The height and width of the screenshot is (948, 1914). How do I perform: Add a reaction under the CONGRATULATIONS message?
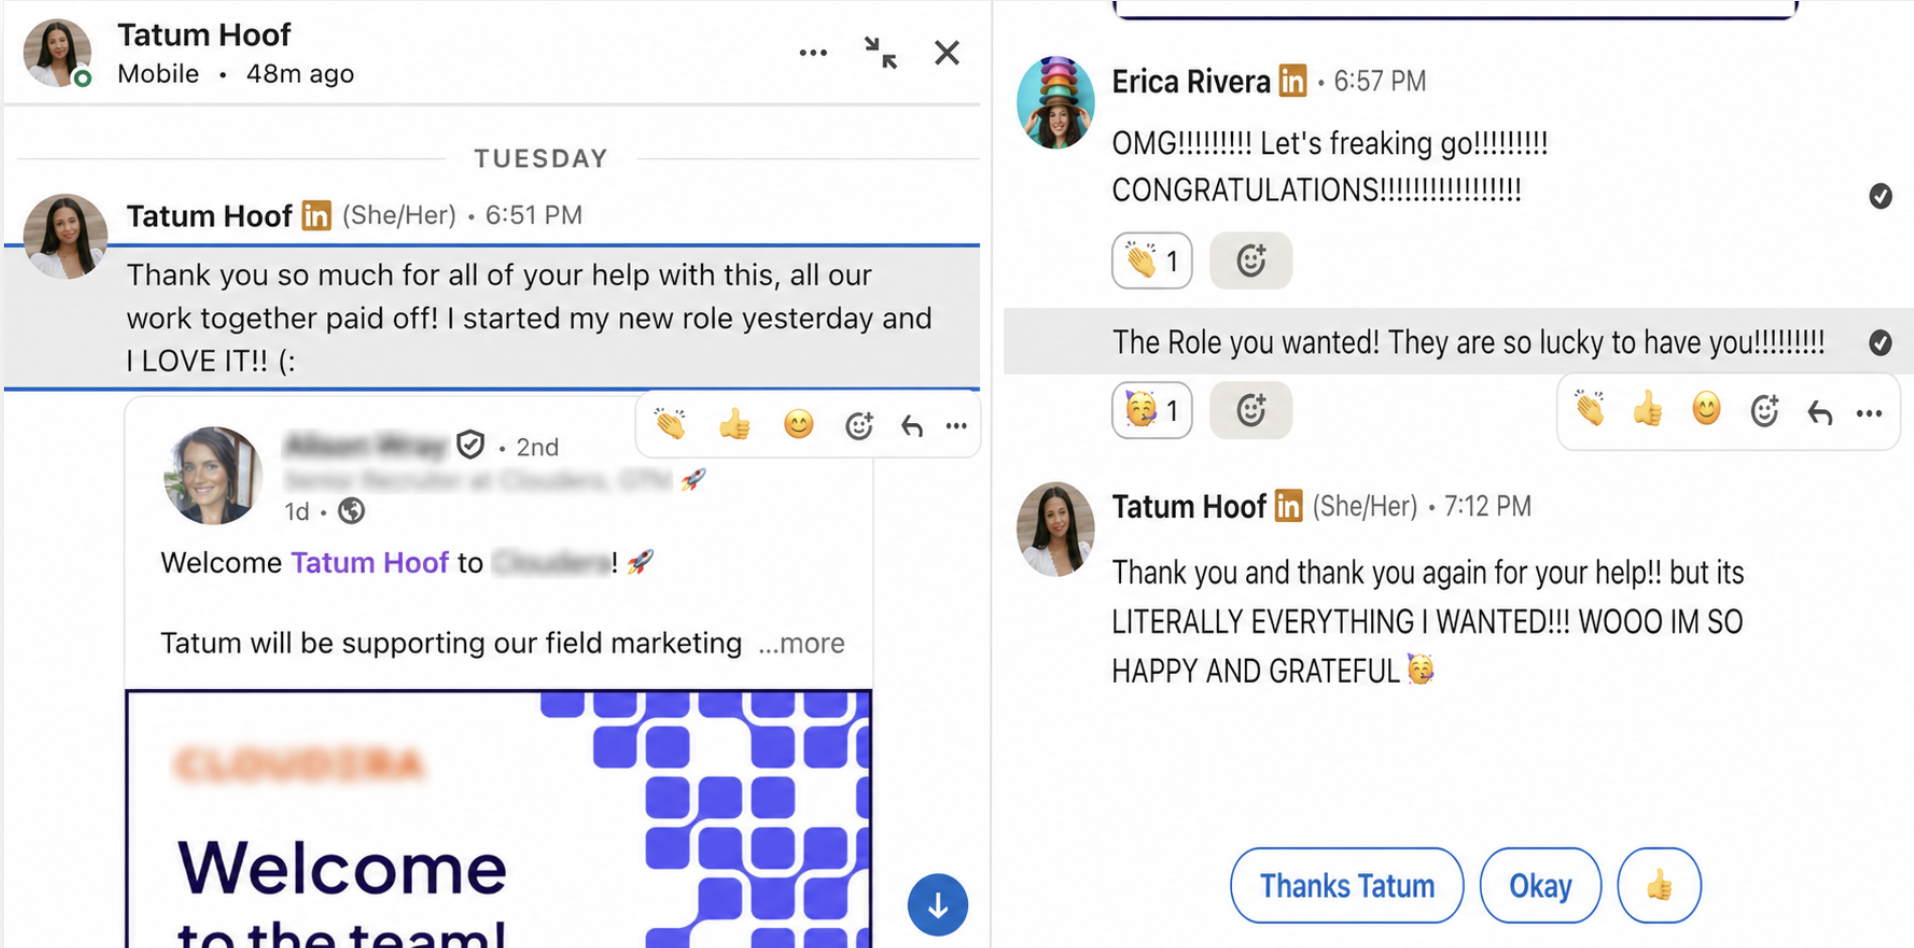pos(1251,261)
